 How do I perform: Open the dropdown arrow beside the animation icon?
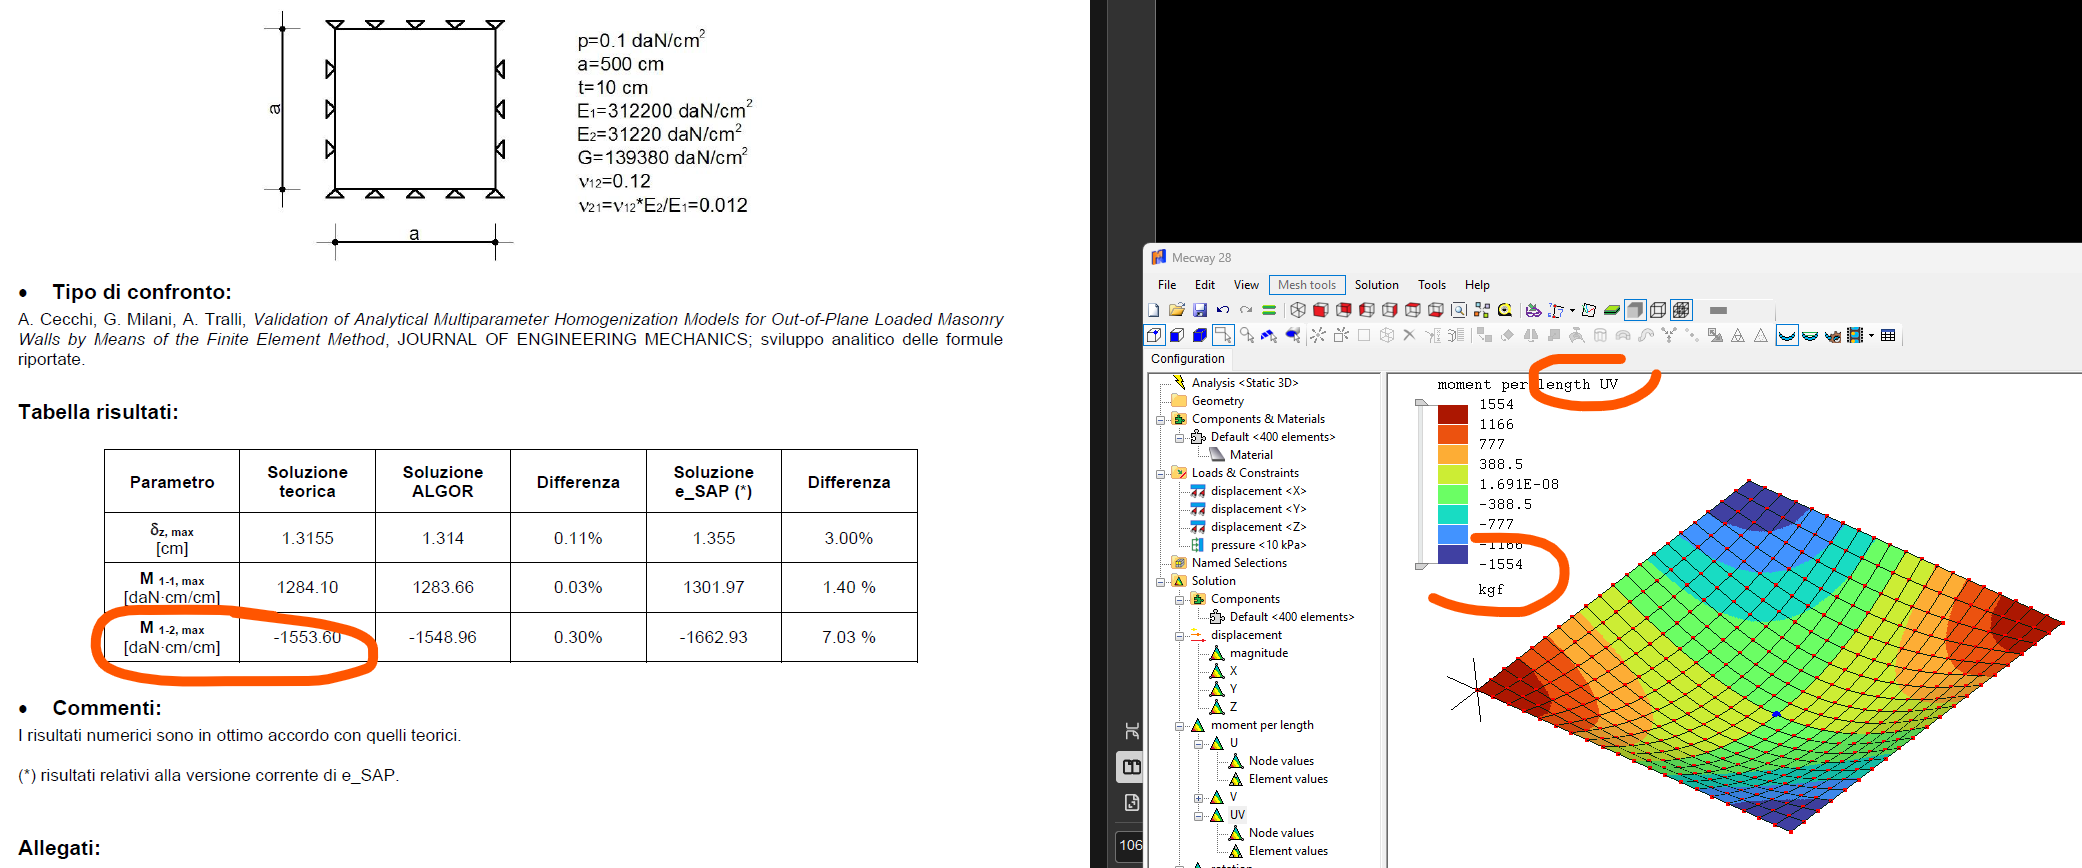[x=1871, y=336]
